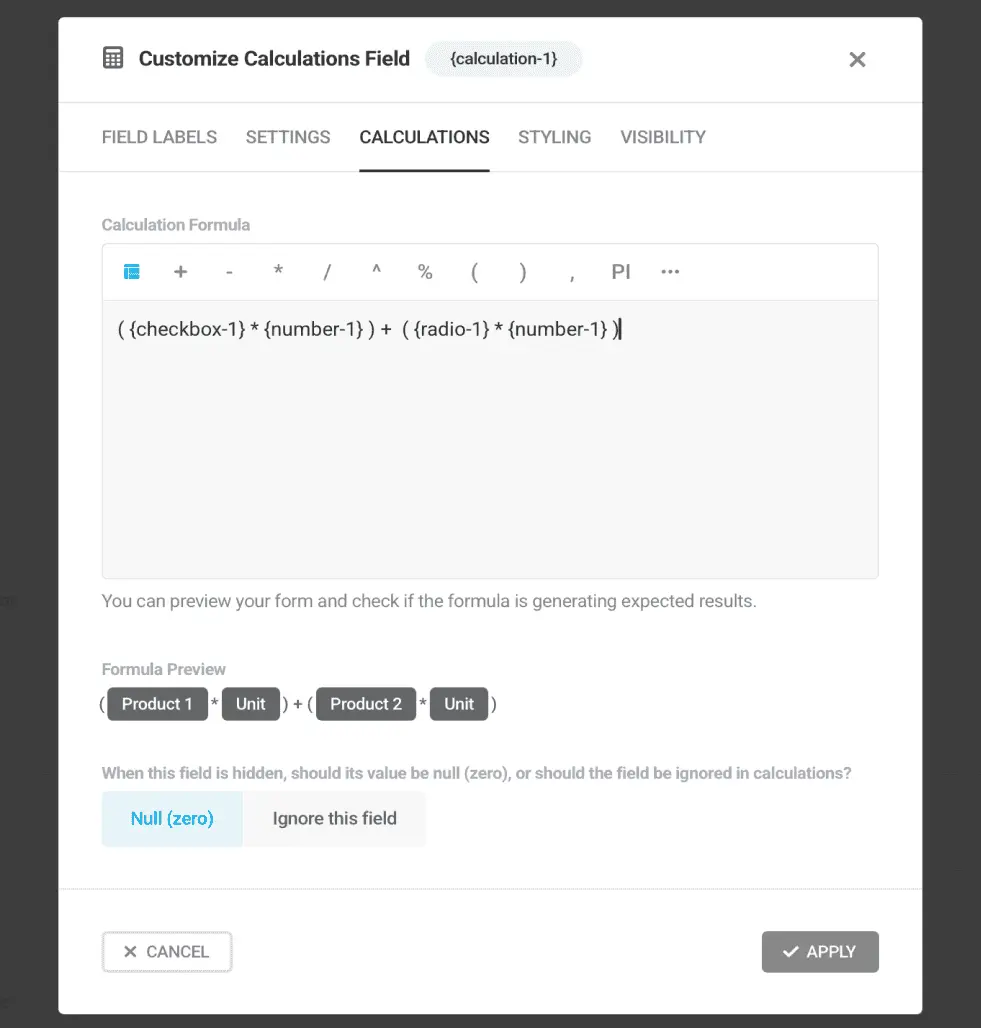Click the division operator icon
The width and height of the screenshot is (981, 1028).
327,271
